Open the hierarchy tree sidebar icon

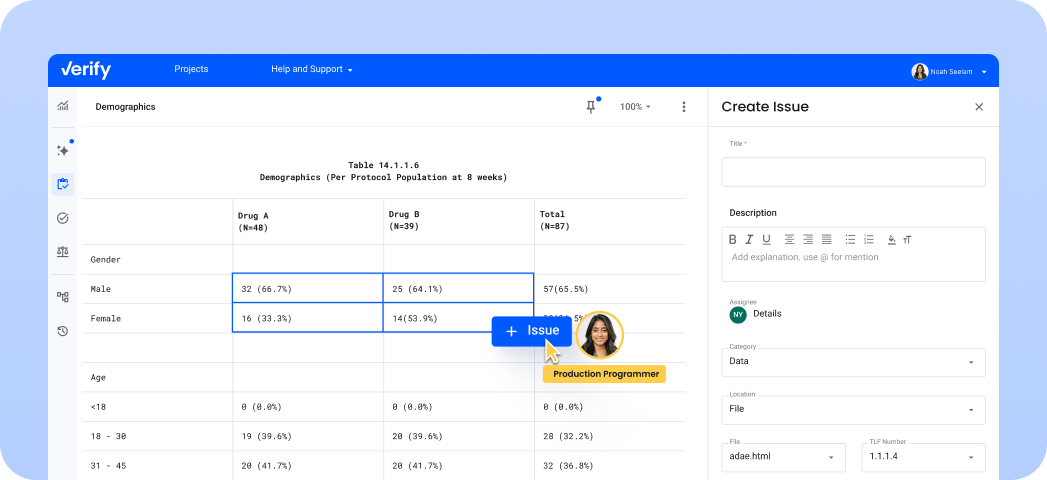[x=63, y=297]
